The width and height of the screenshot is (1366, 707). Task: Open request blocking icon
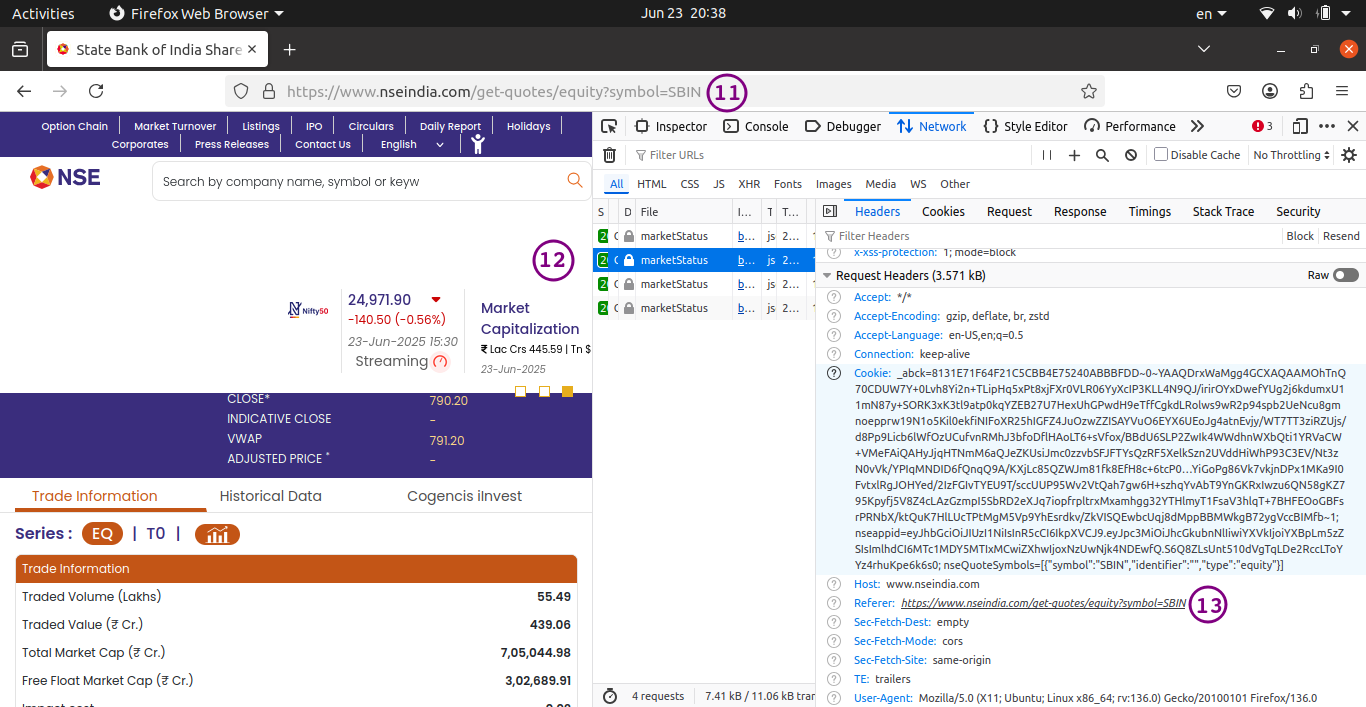point(1131,155)
